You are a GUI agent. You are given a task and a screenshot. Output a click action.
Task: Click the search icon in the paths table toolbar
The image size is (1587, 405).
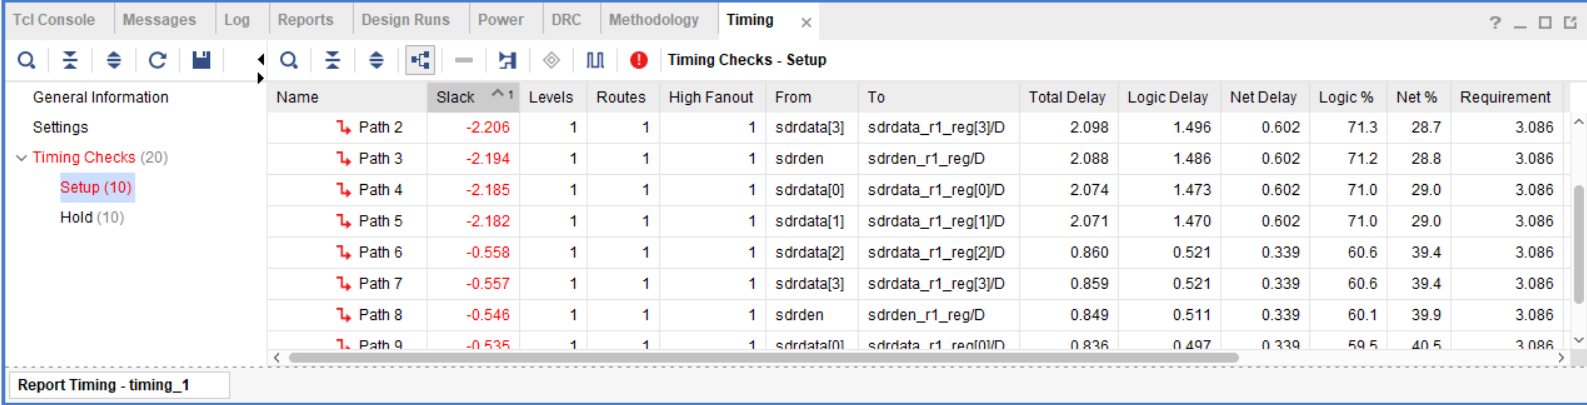(x=289, y=60)
